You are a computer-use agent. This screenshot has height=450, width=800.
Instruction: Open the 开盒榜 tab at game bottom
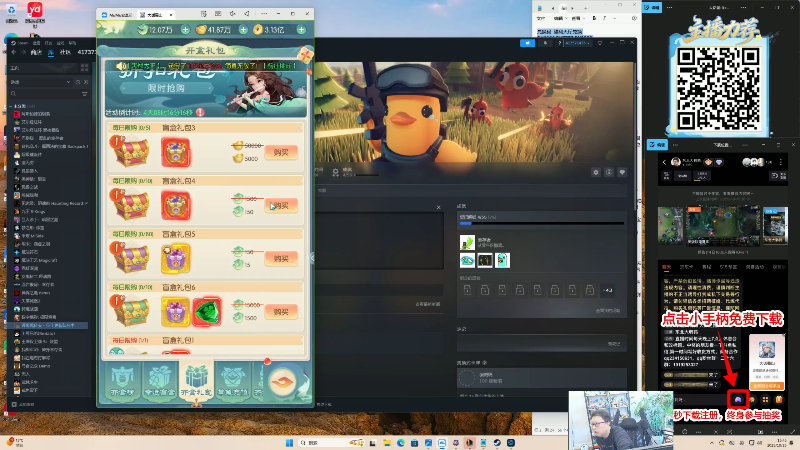[122, 381]
